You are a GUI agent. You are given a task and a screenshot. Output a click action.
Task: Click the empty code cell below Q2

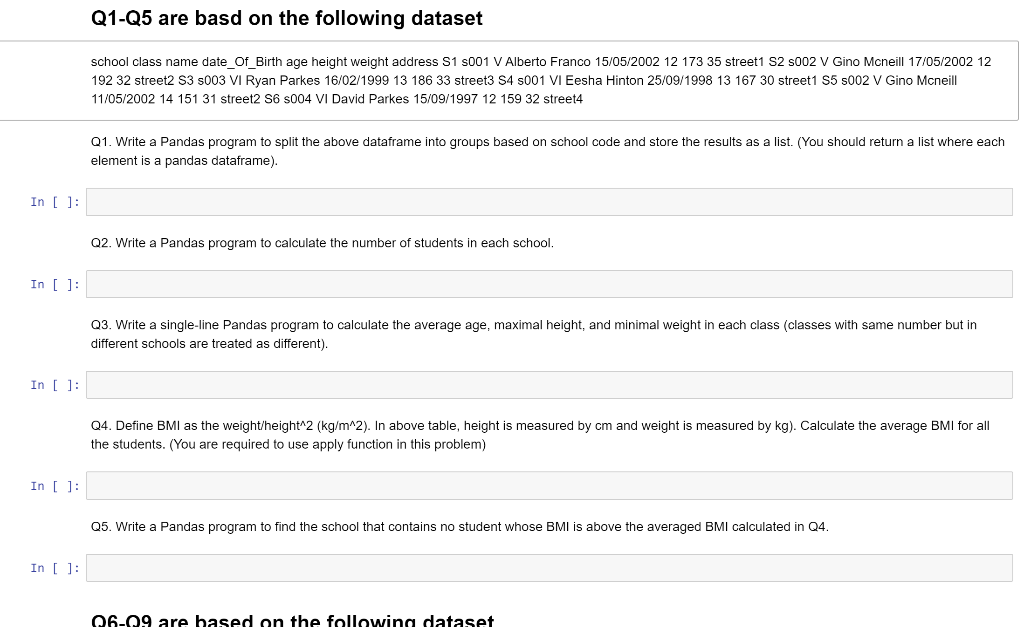[548, 283]
